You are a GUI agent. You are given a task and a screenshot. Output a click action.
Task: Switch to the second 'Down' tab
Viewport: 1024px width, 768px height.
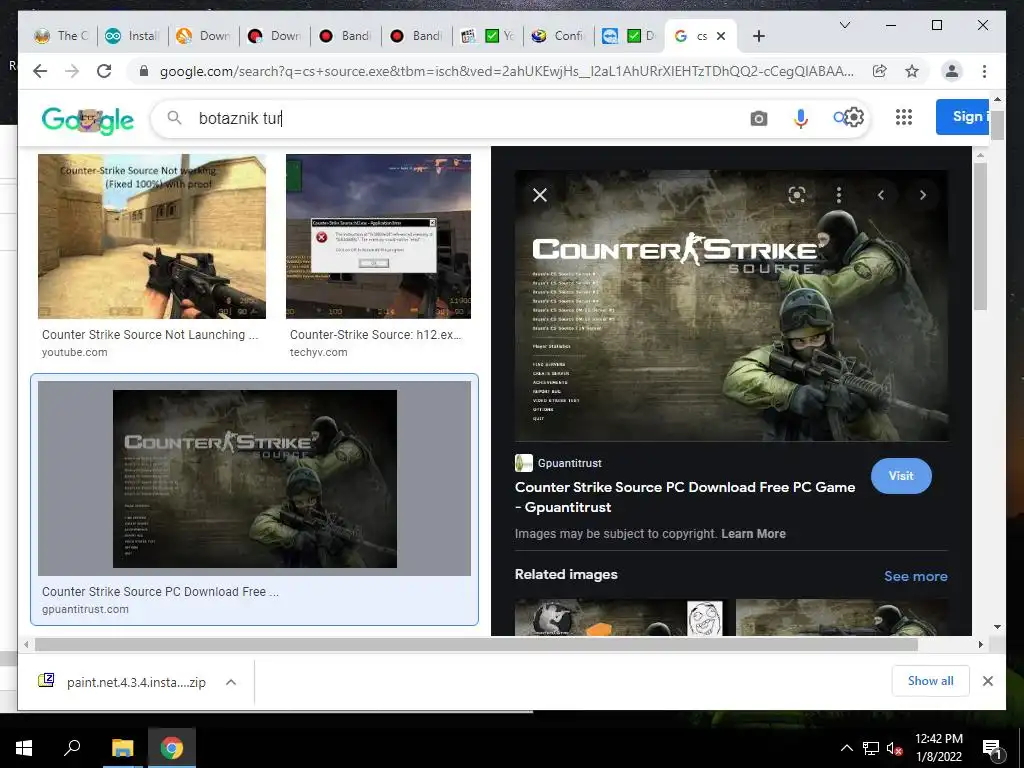[275, 36]
